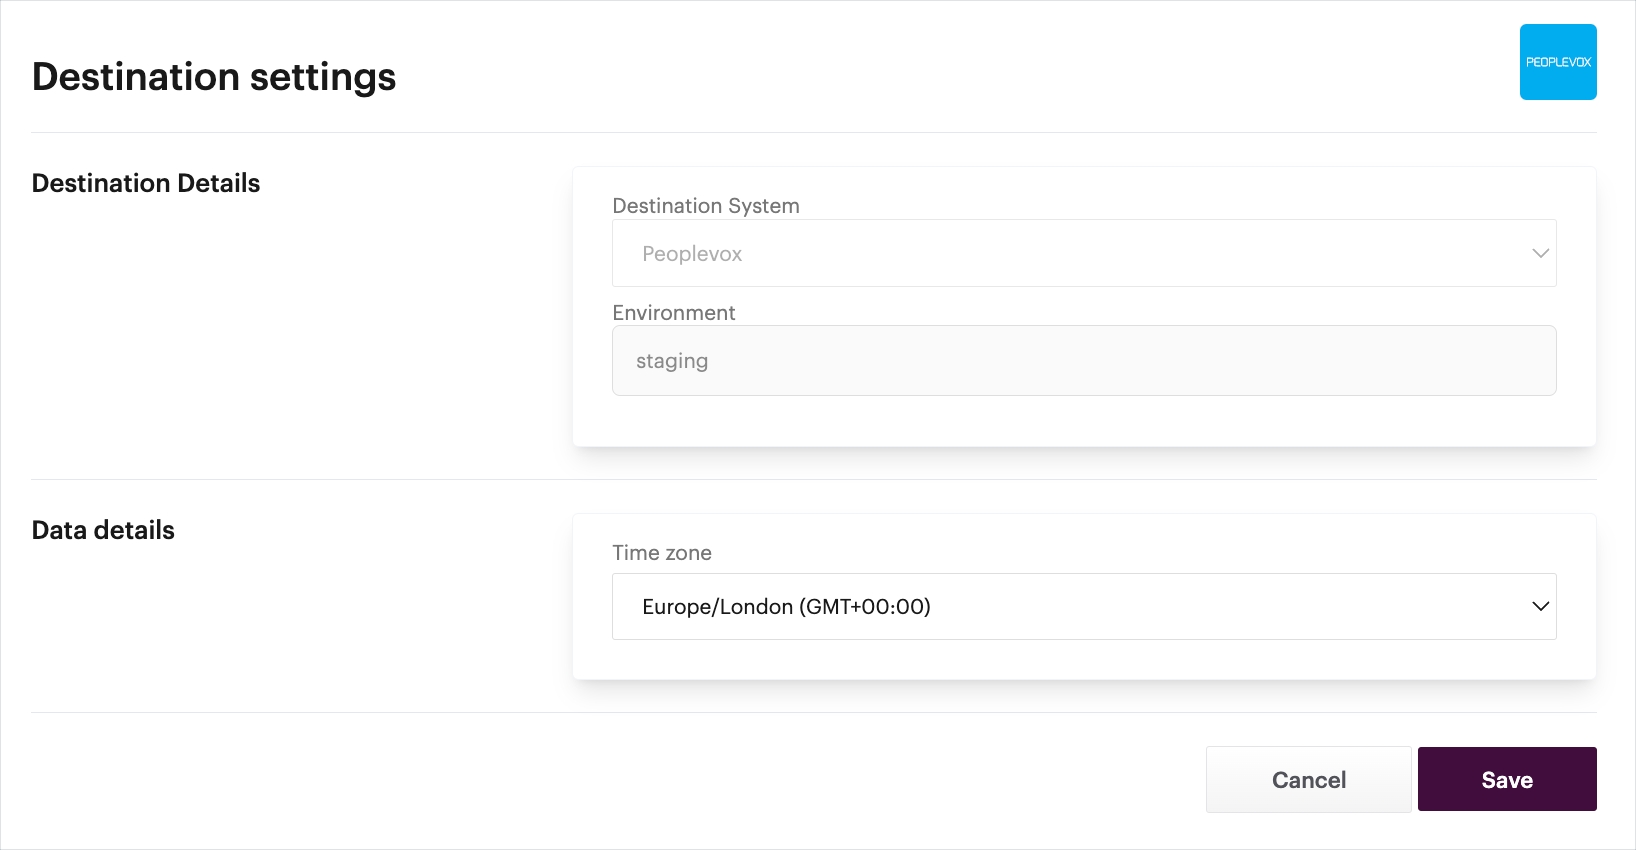Image resolution: width=1636 pixels, height=850 pixels.
Task: Save the destination settings
Action: [1506, 779]
